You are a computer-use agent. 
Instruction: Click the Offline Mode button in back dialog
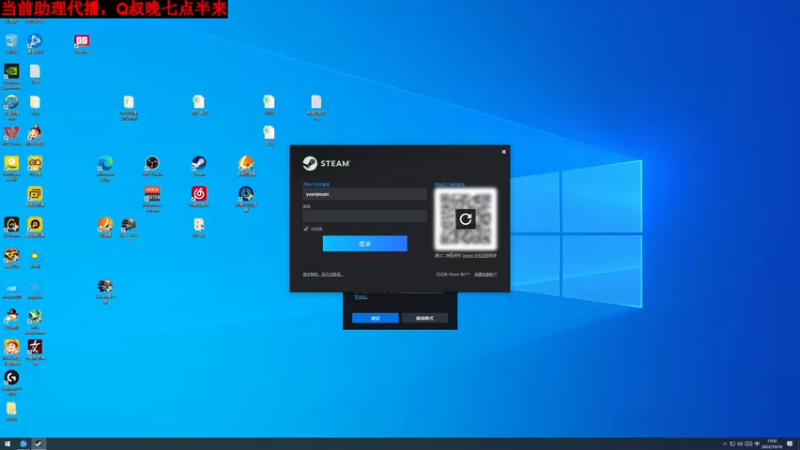coord(424,318)
